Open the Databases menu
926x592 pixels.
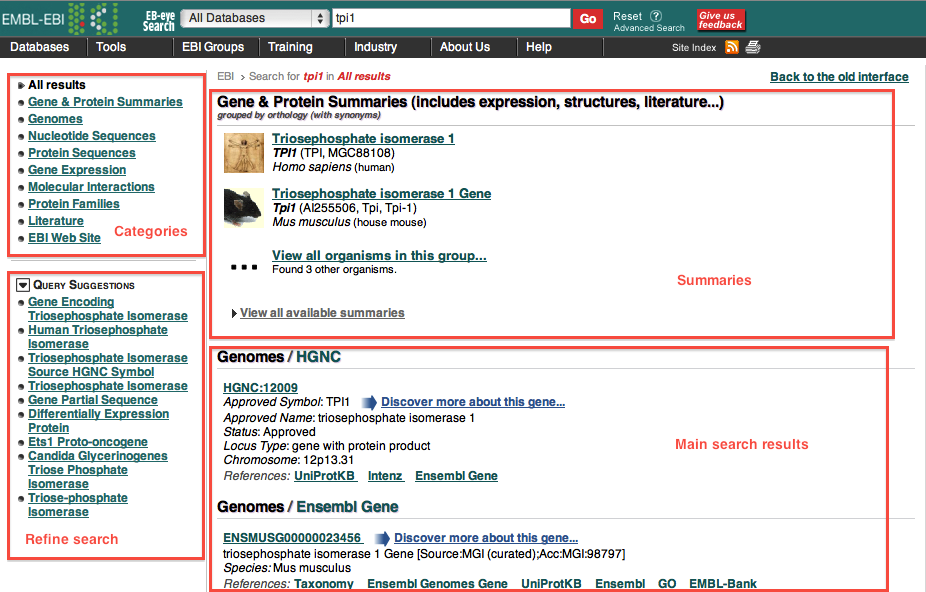pyautogui.click(x=40, y=47)
